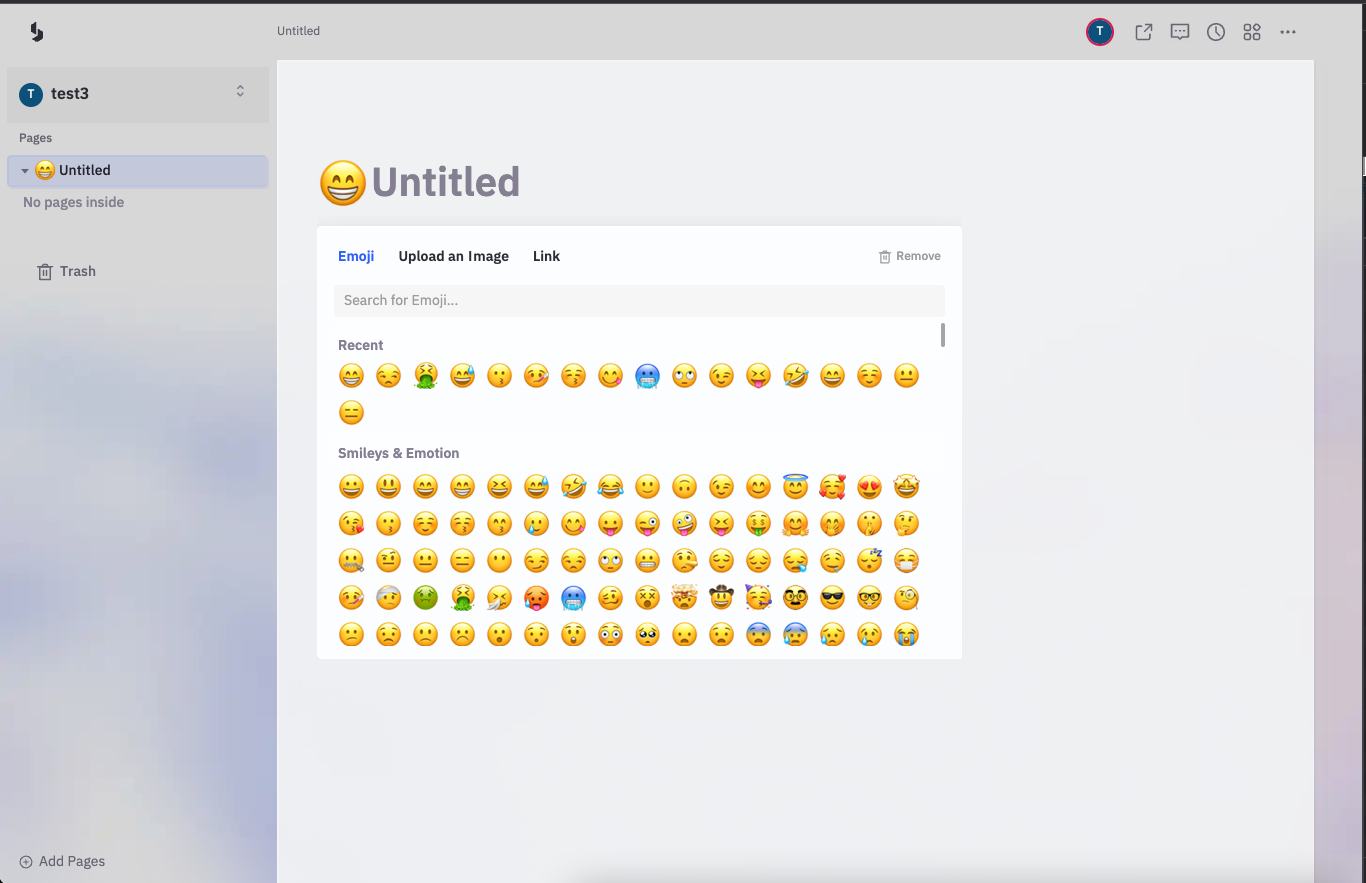The width and height of the screenshot is (1366, 883).
Task: Open the page history clock icon
Action: [1215, 31]
